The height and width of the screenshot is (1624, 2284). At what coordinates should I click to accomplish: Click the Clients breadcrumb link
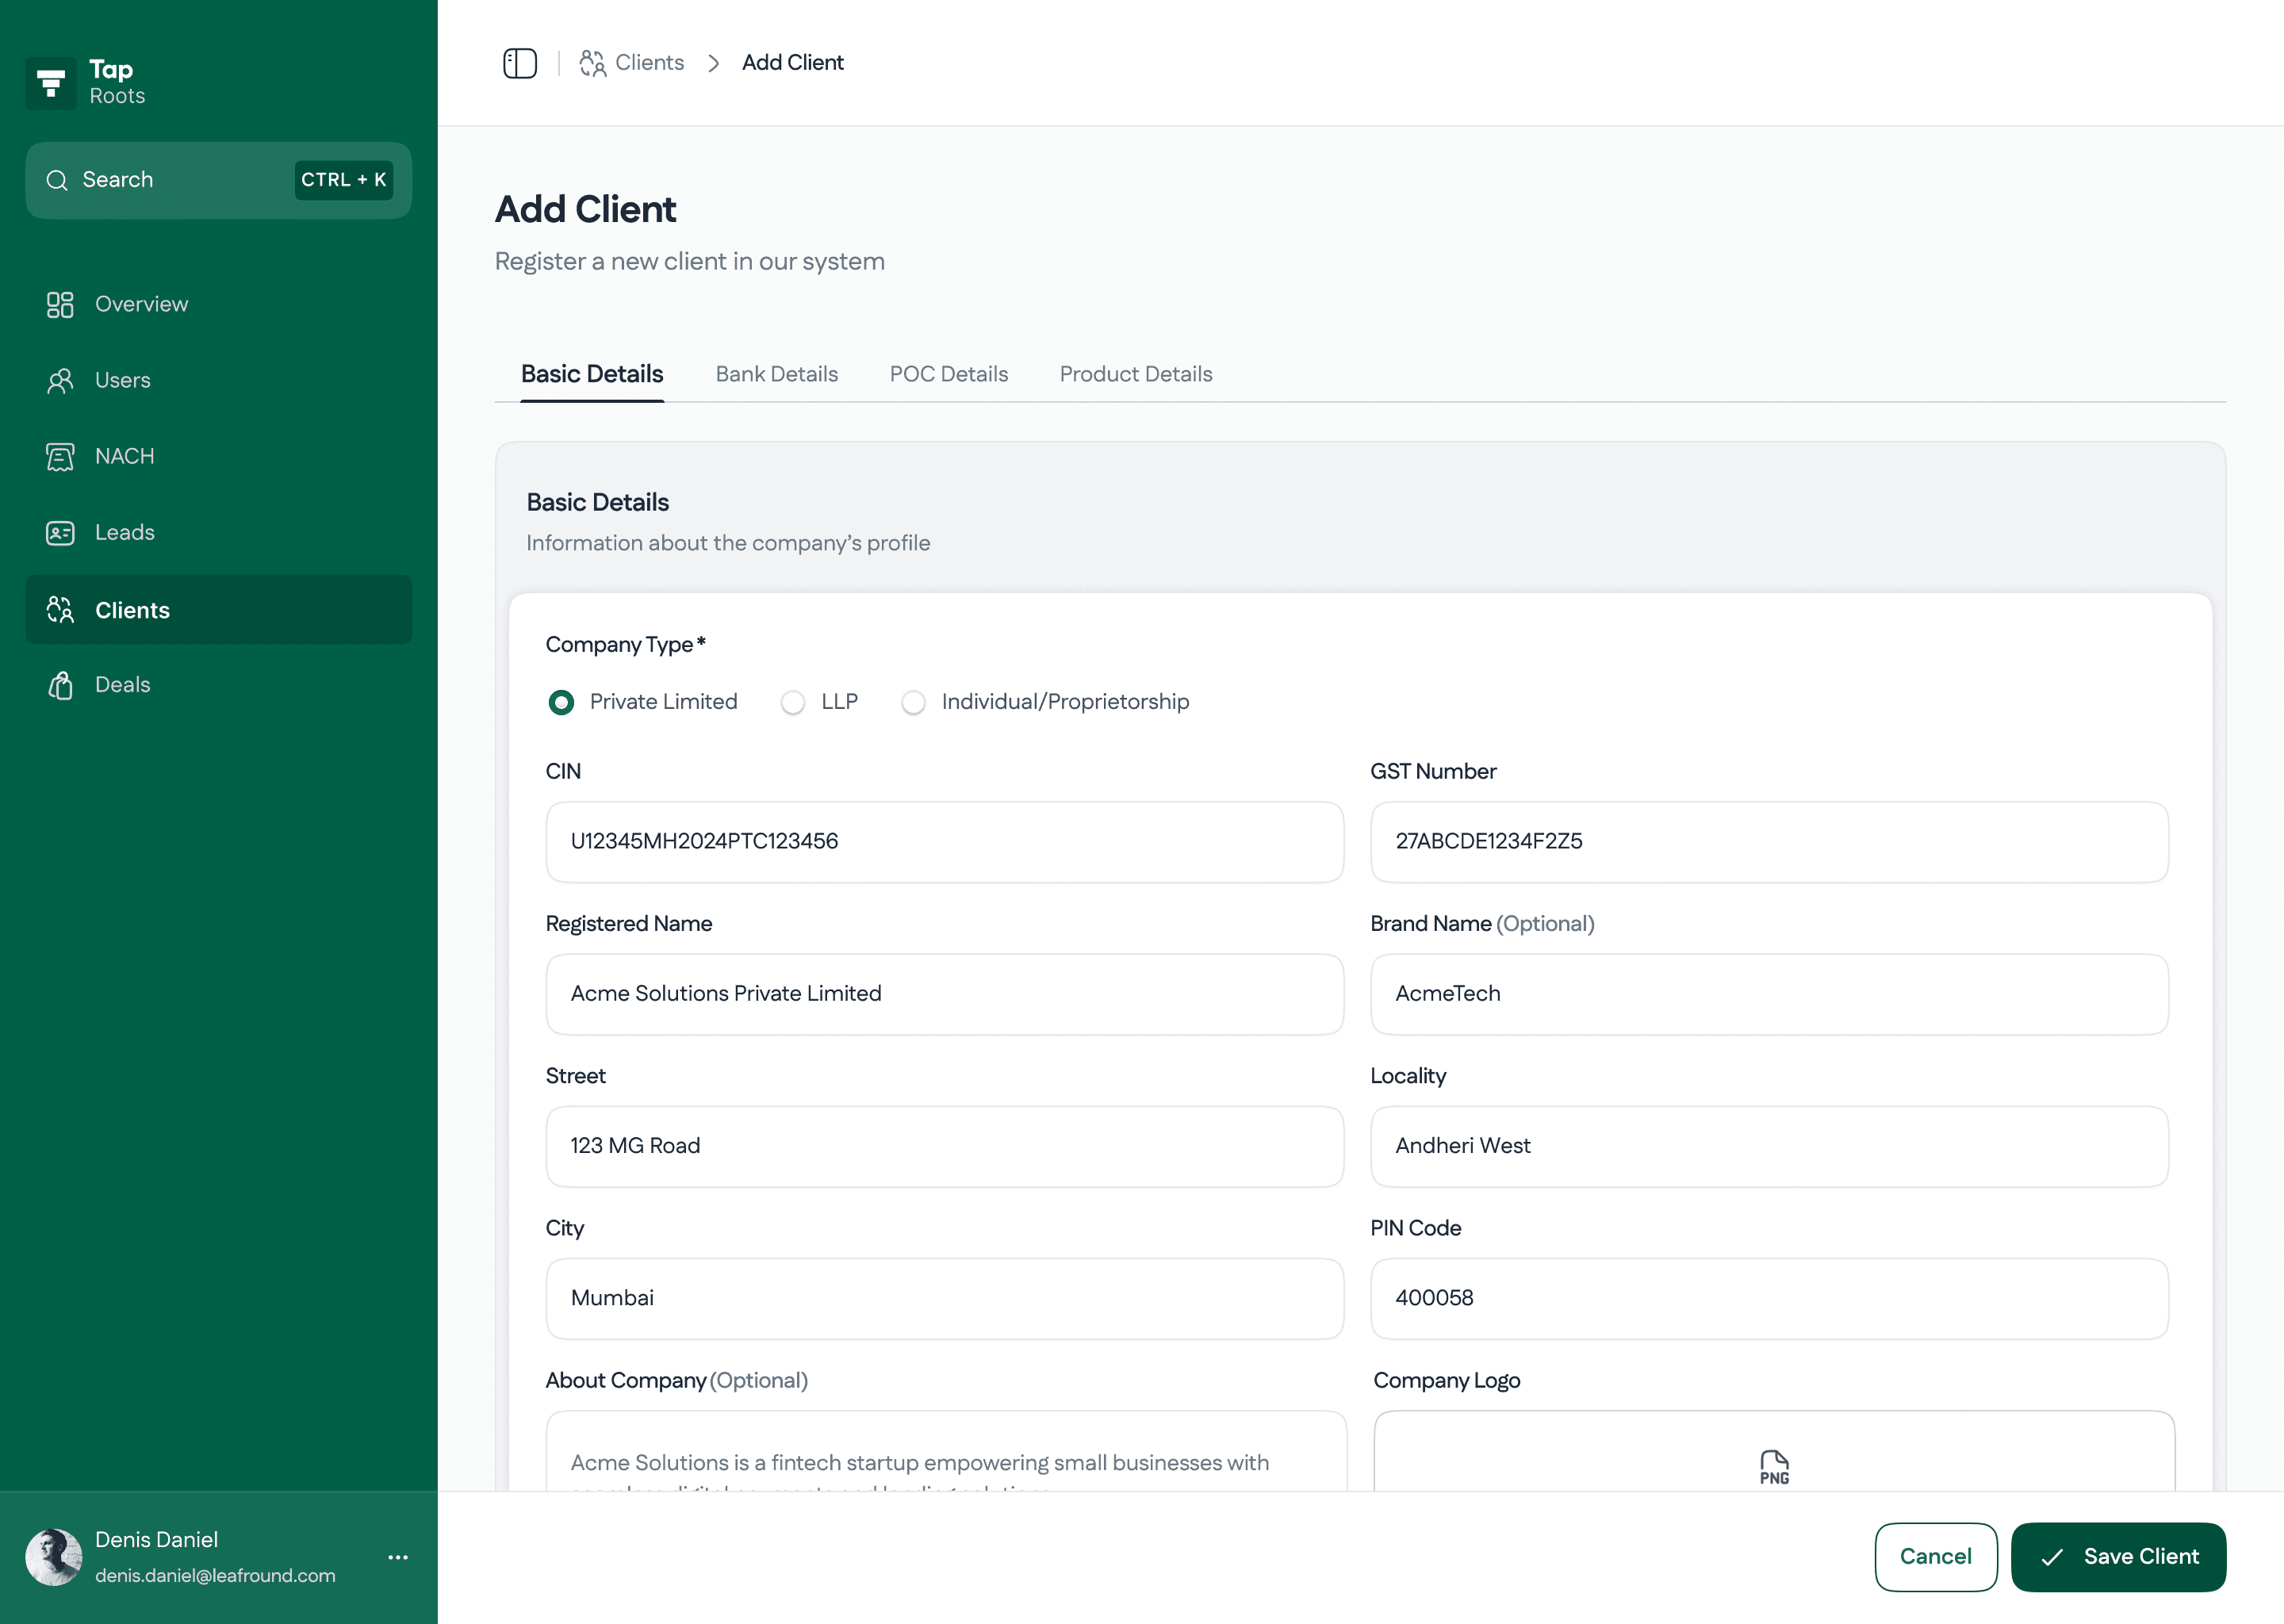pos(649,63)
